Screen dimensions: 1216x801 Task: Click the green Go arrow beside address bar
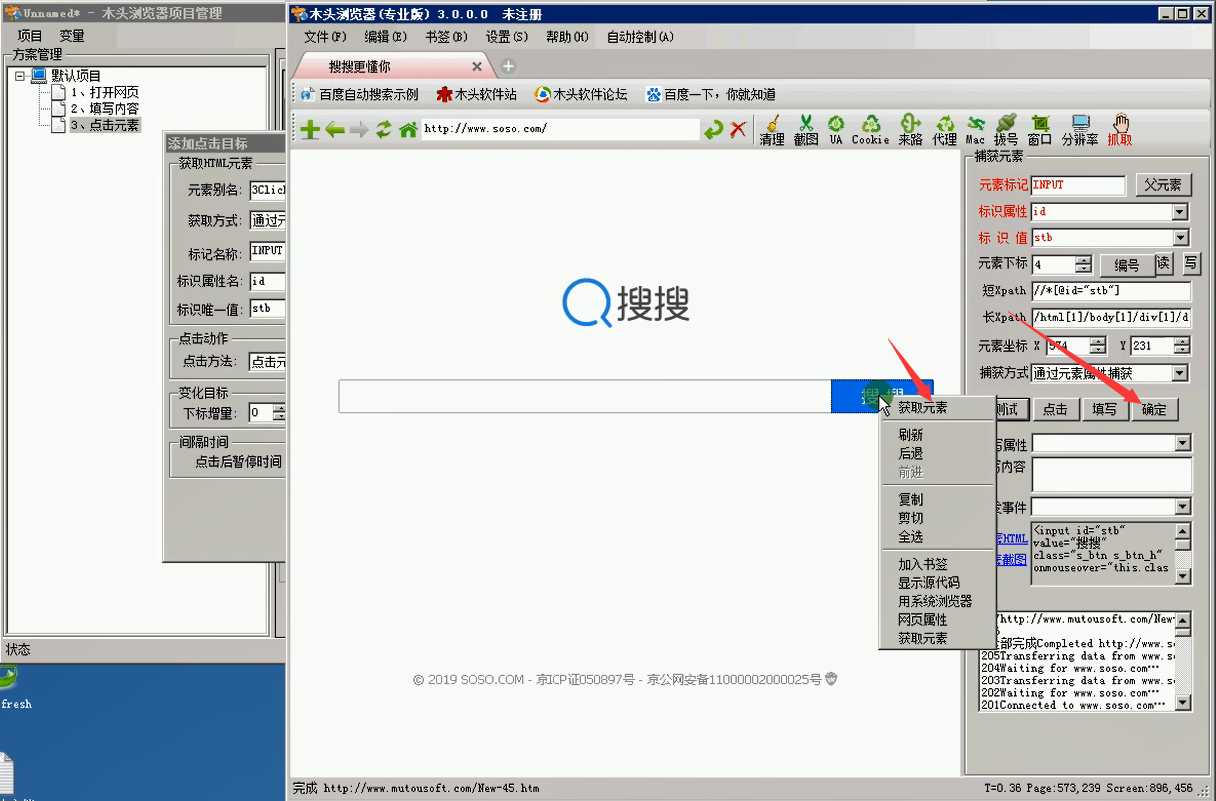(713, 130)
